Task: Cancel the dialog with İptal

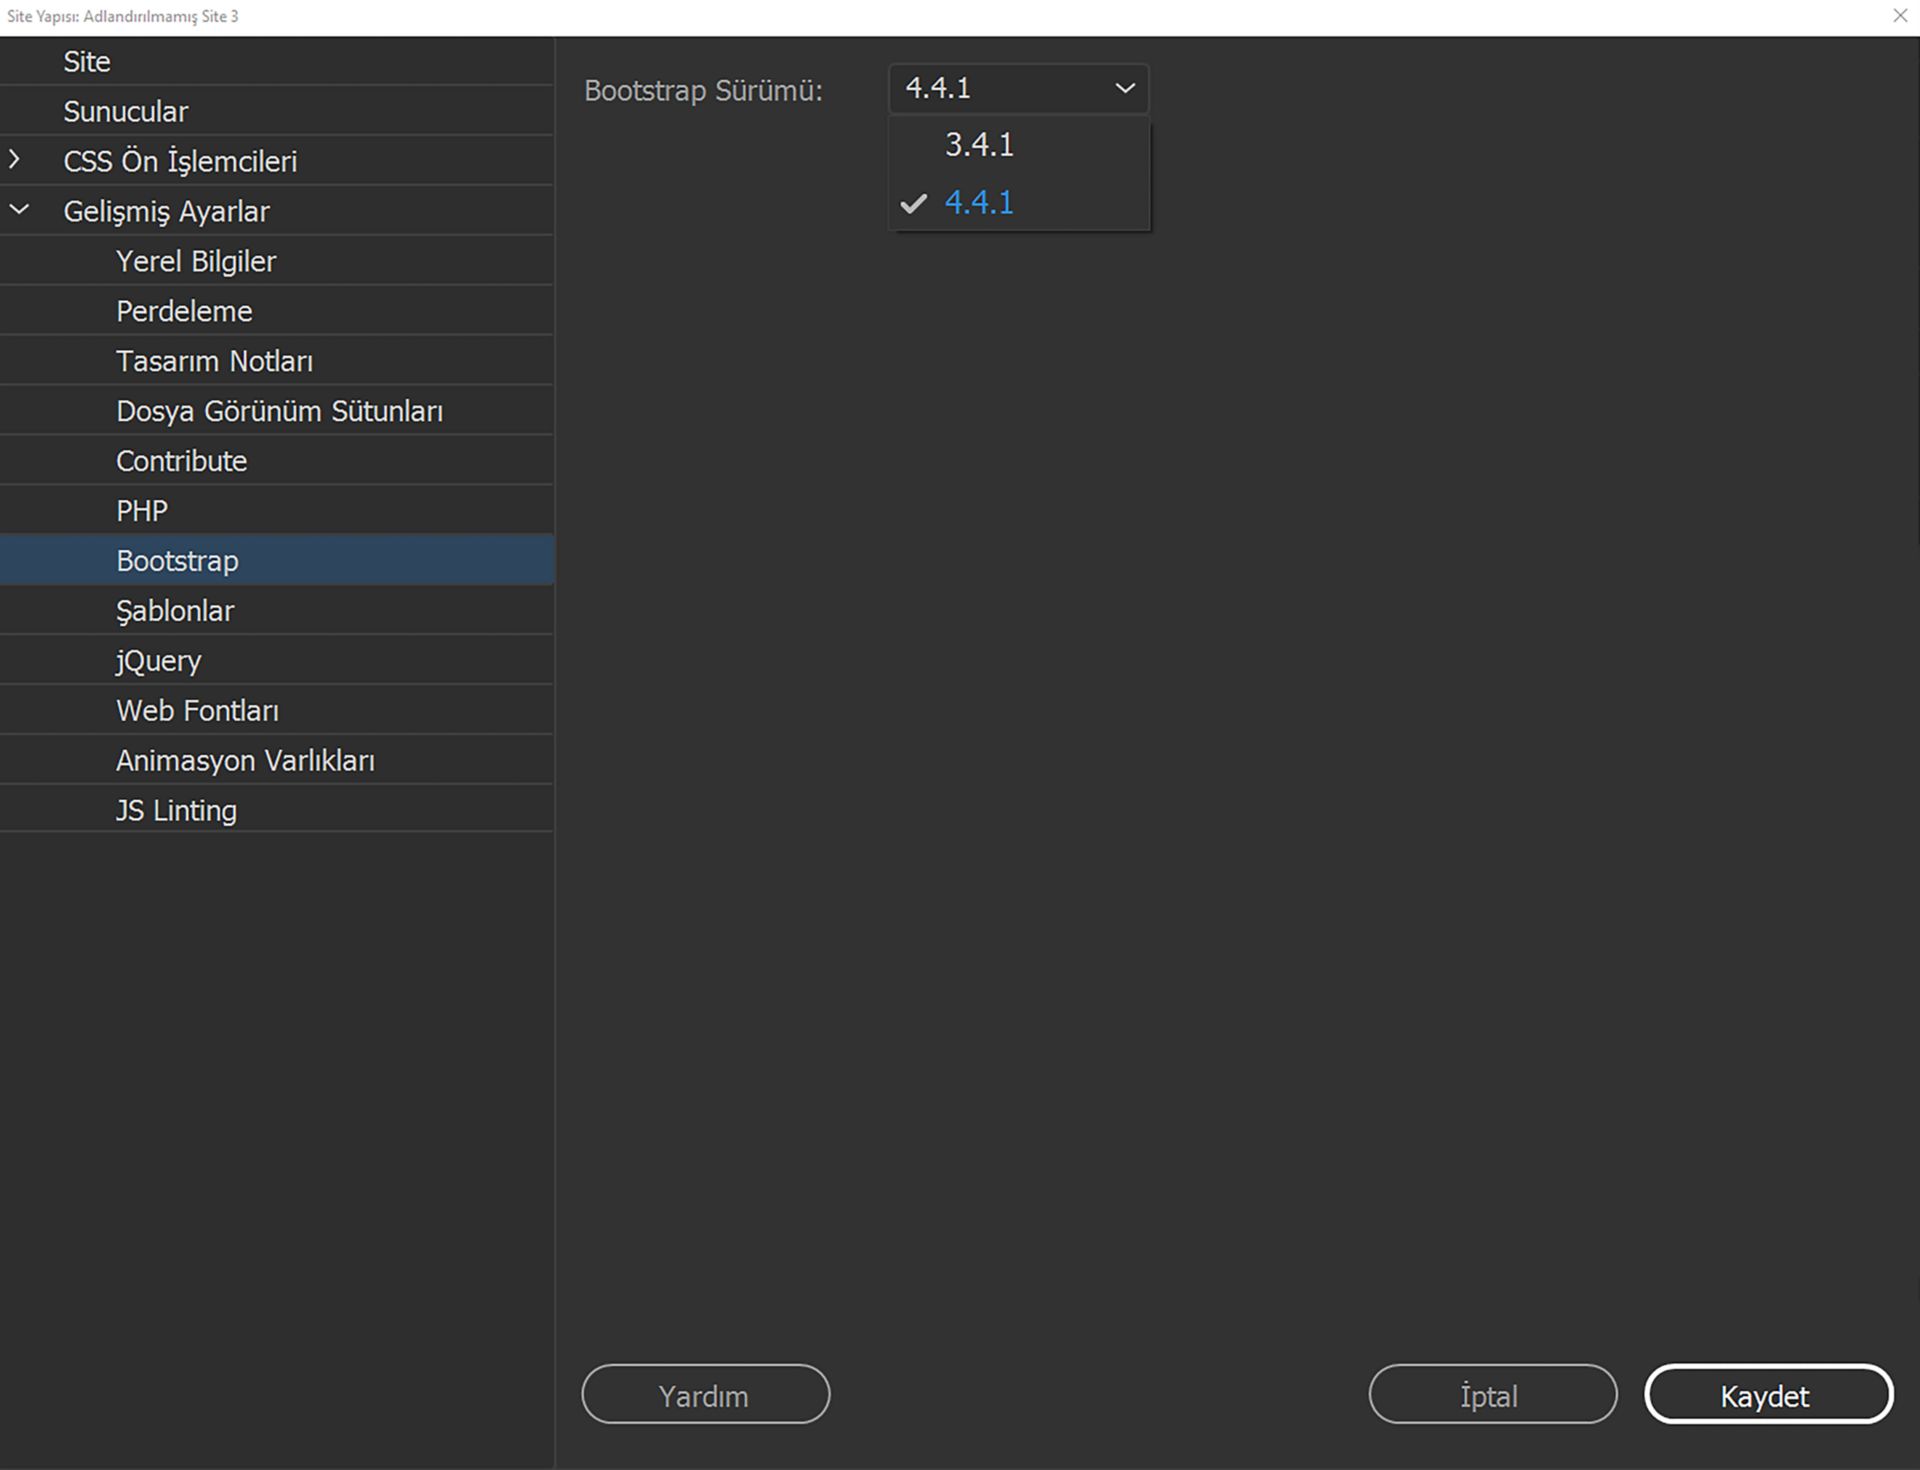Action: (1491, 1394)
